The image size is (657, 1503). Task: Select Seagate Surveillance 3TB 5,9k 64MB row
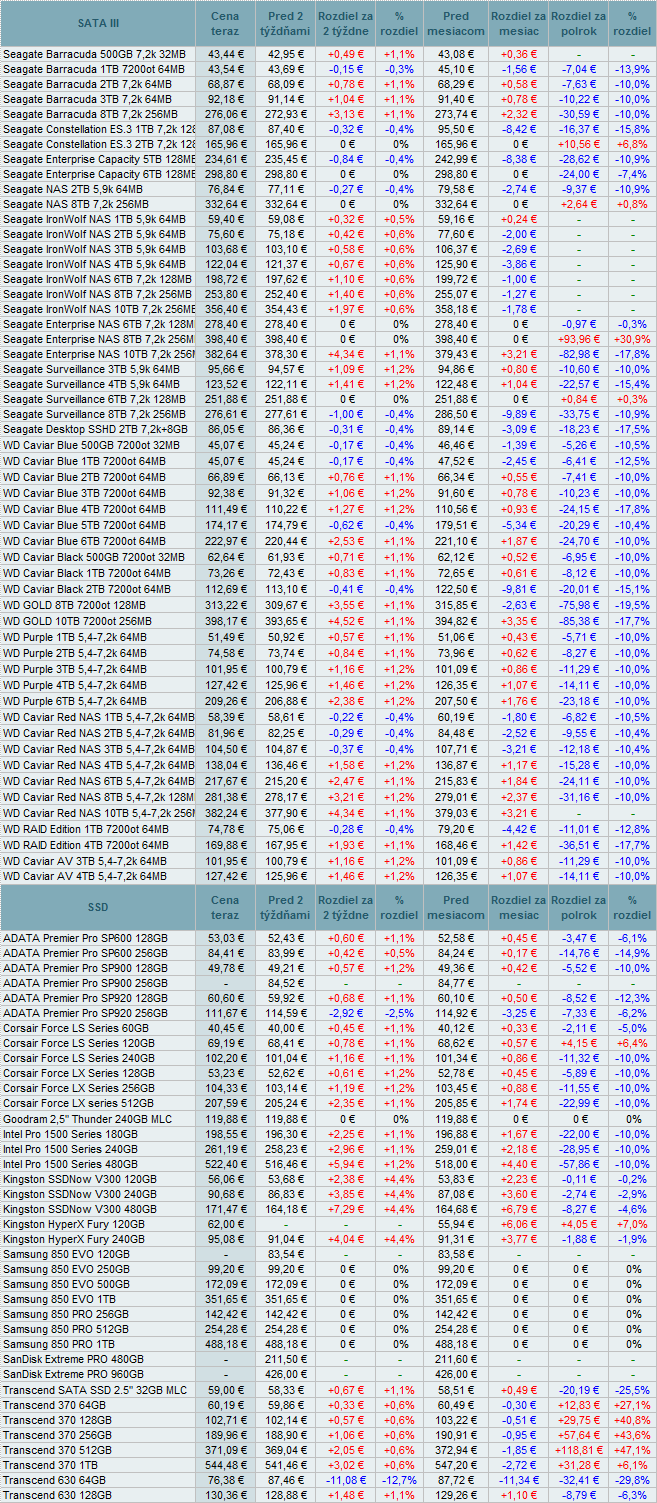[328, 369]
